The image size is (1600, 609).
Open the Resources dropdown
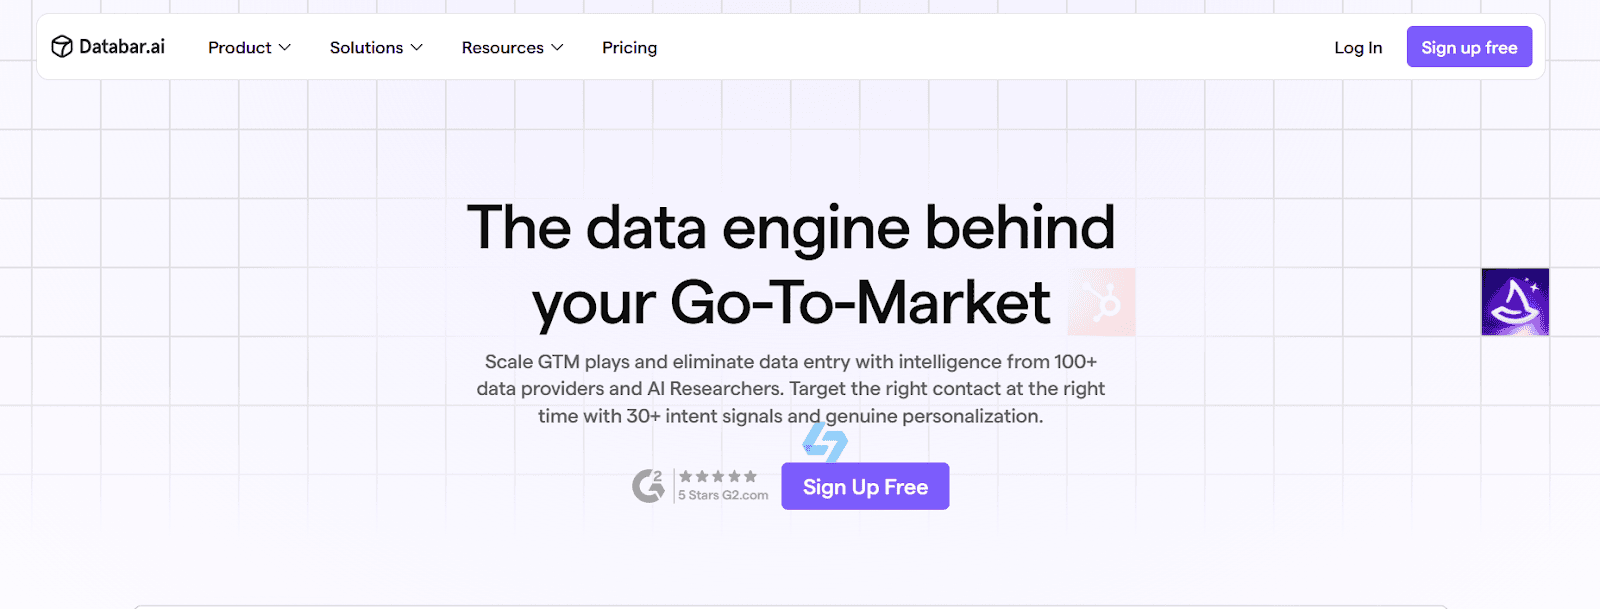pyautogui.click(x=512, y=47)
